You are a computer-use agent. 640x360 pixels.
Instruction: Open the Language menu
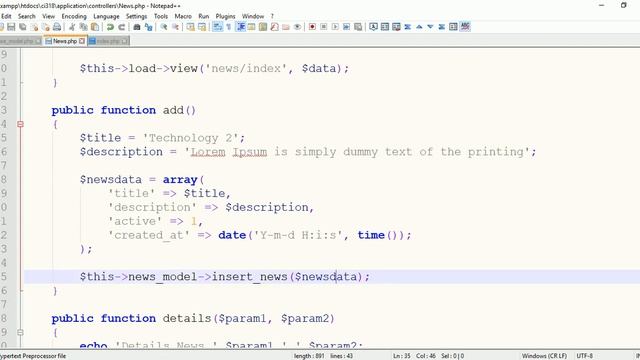(106, 16)
